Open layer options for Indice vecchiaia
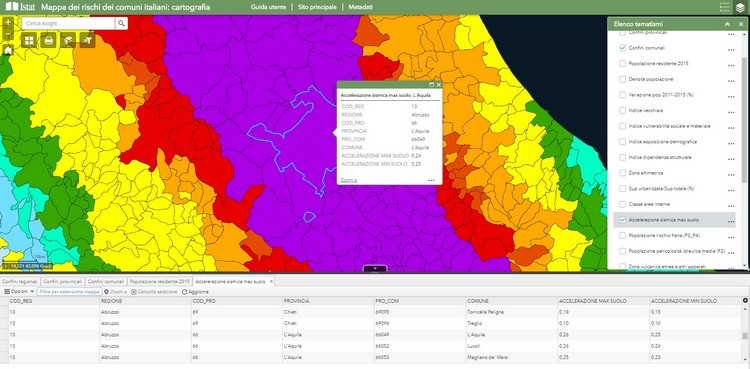The height and width of the screenshot is (369, 750). (x=731, y=111)
